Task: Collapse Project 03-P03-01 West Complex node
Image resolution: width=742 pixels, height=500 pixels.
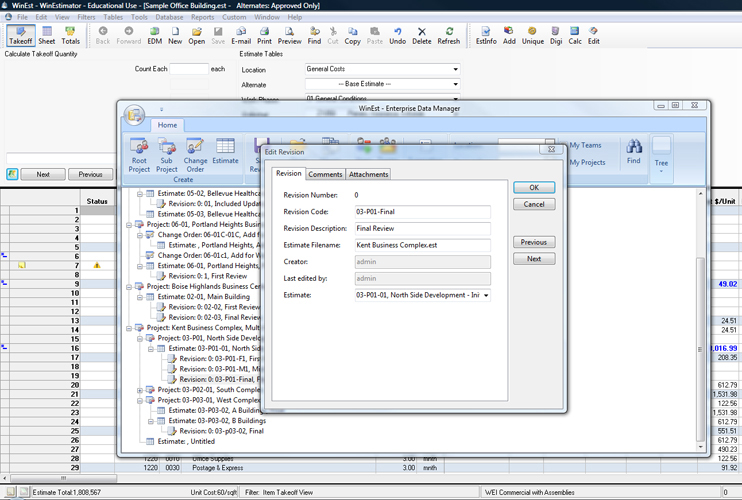Action: [x=140, y=401]
